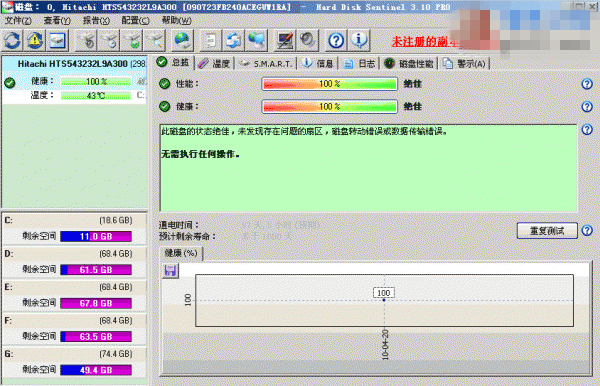Open the 查看 menu
This screenshot has width=600, height=386.
tap(57, 20)
